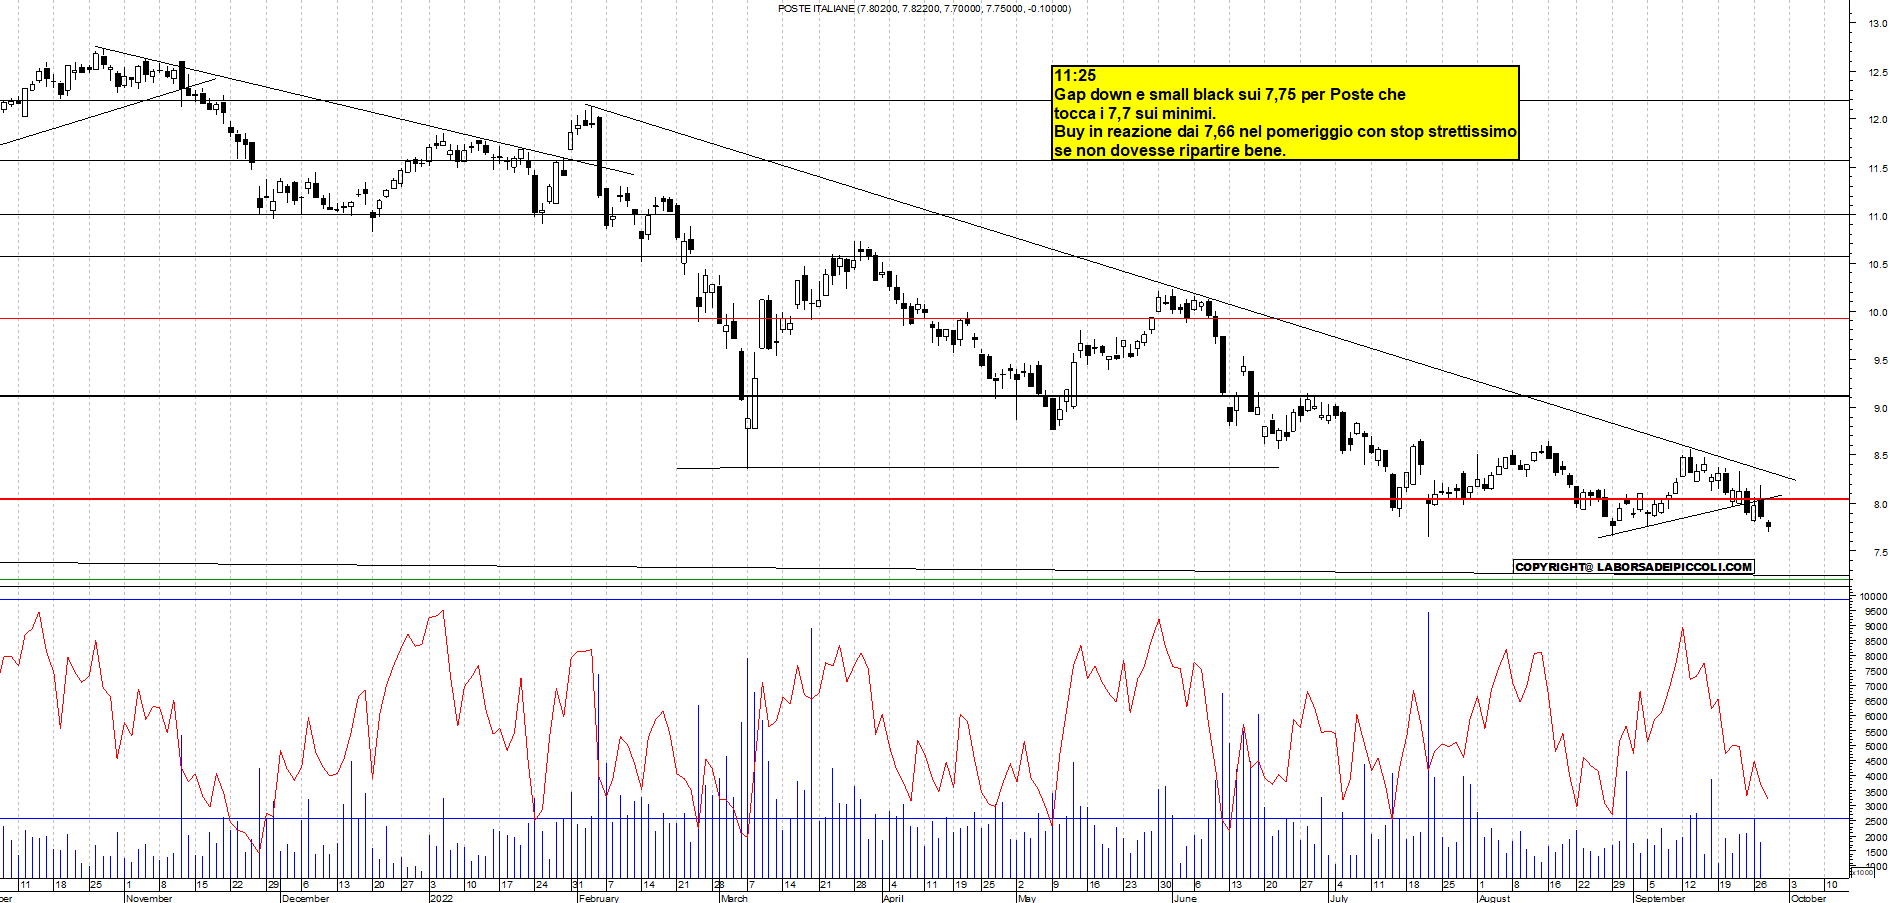
Task: Click the 4000 volume axis label
Action: coord(1875,777)
